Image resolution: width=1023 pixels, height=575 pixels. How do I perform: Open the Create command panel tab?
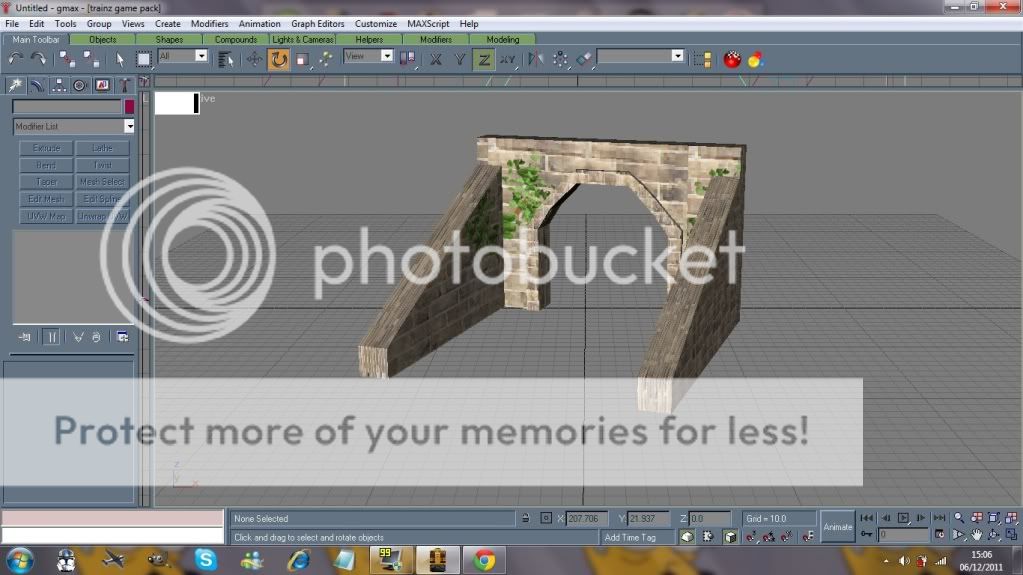[15, 85]
